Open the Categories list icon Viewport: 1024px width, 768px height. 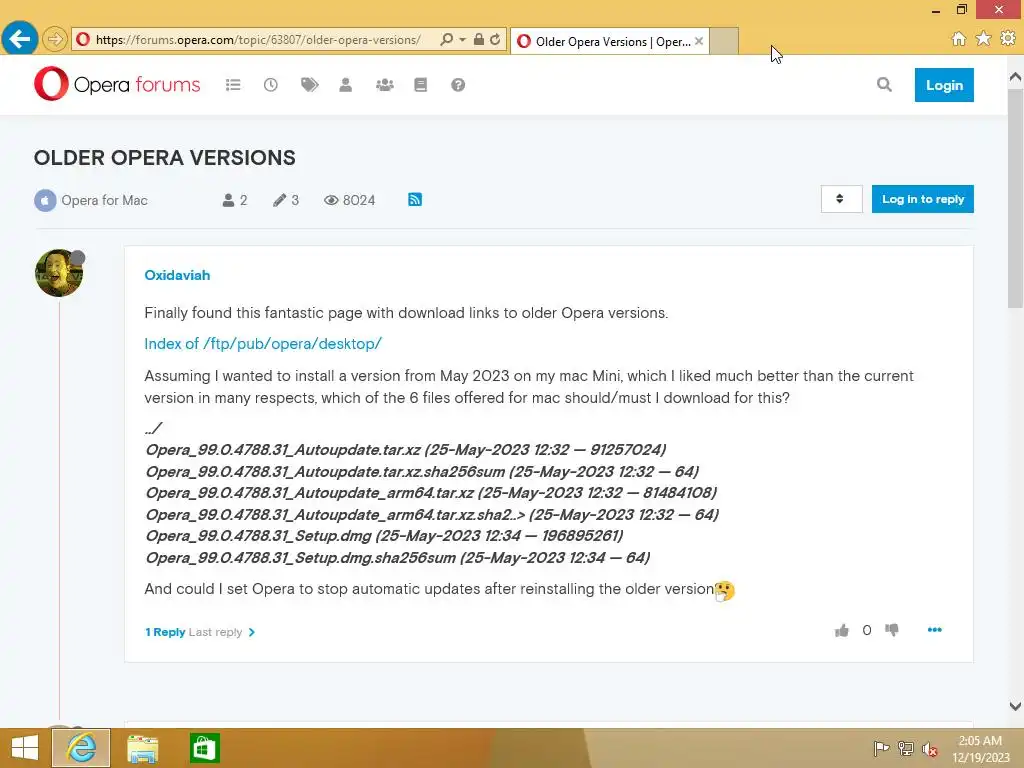(233, 85)
